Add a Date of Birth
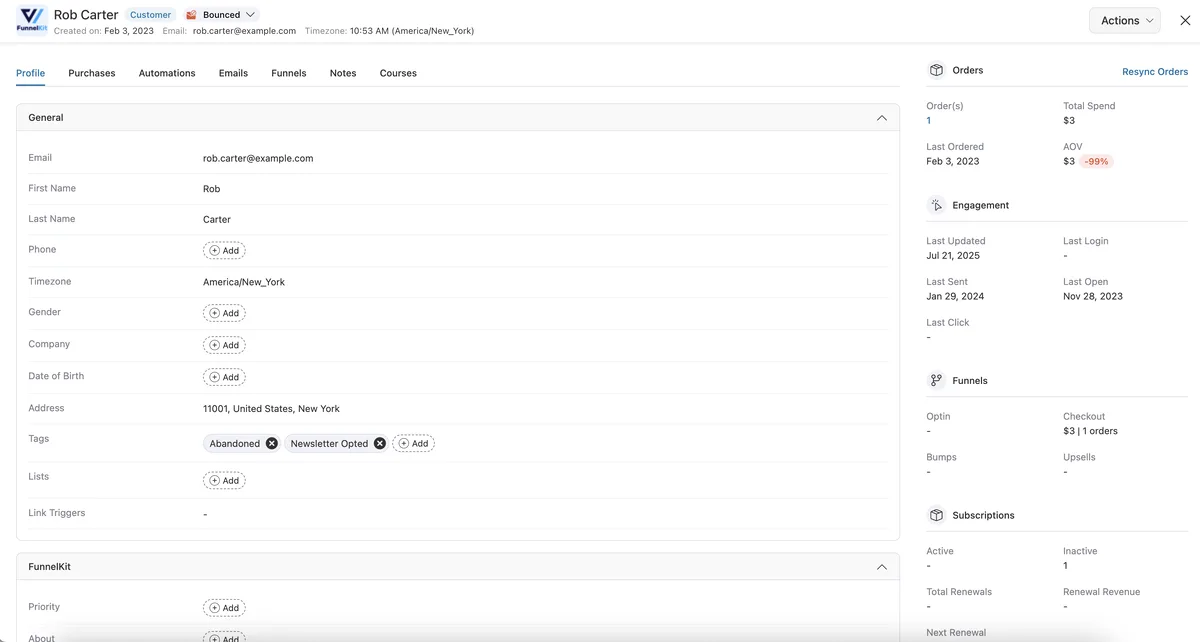This screenshot has height=642, width=1200. (224, 377)
